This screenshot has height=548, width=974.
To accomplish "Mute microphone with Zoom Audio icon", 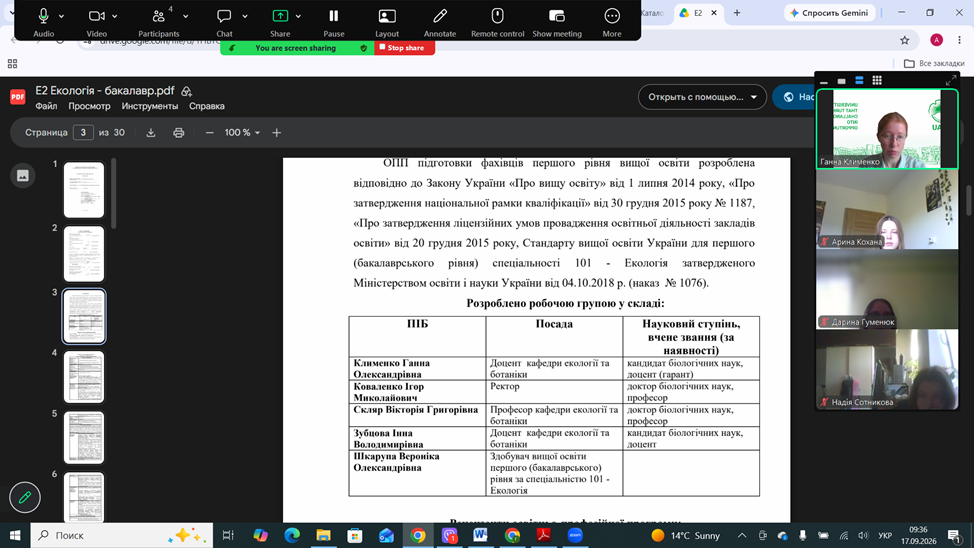I will click(43, 17).
